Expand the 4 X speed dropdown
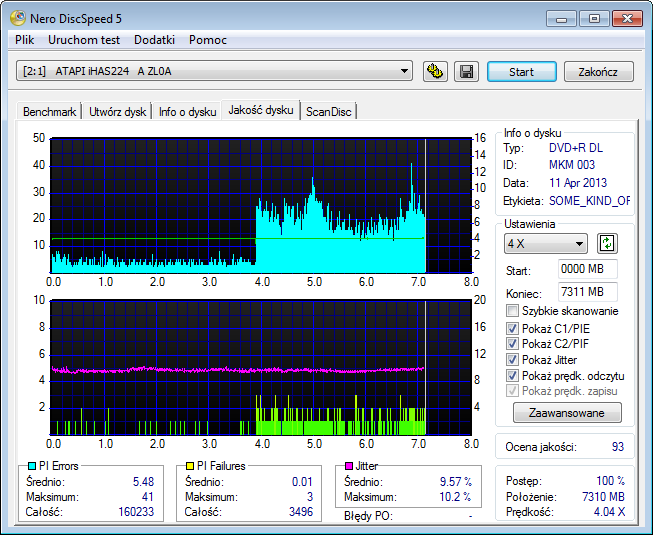The height and width of the screenshot is (535, 653). 546,244
